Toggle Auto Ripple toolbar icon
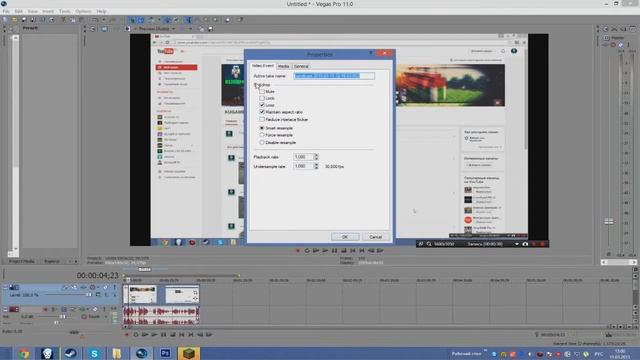Viewport: 640px width, 360px height. pyautogui.click(x=150, y=20)
